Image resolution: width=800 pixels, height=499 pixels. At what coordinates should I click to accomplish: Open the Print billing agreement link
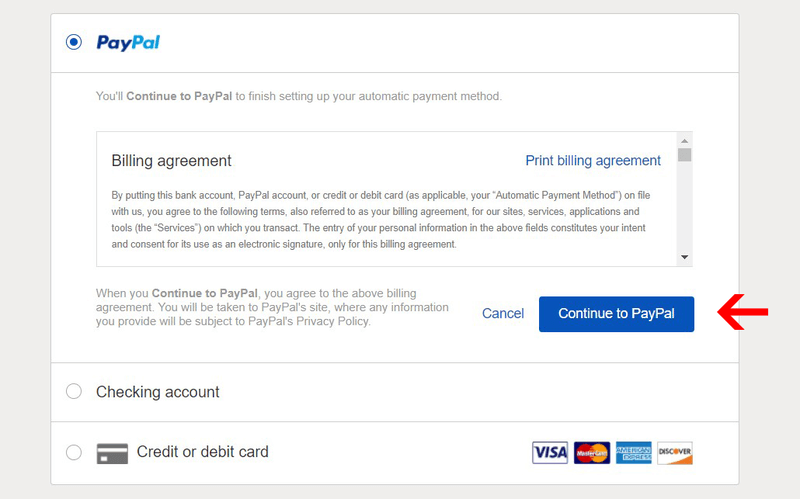click(x=593, y=161)
